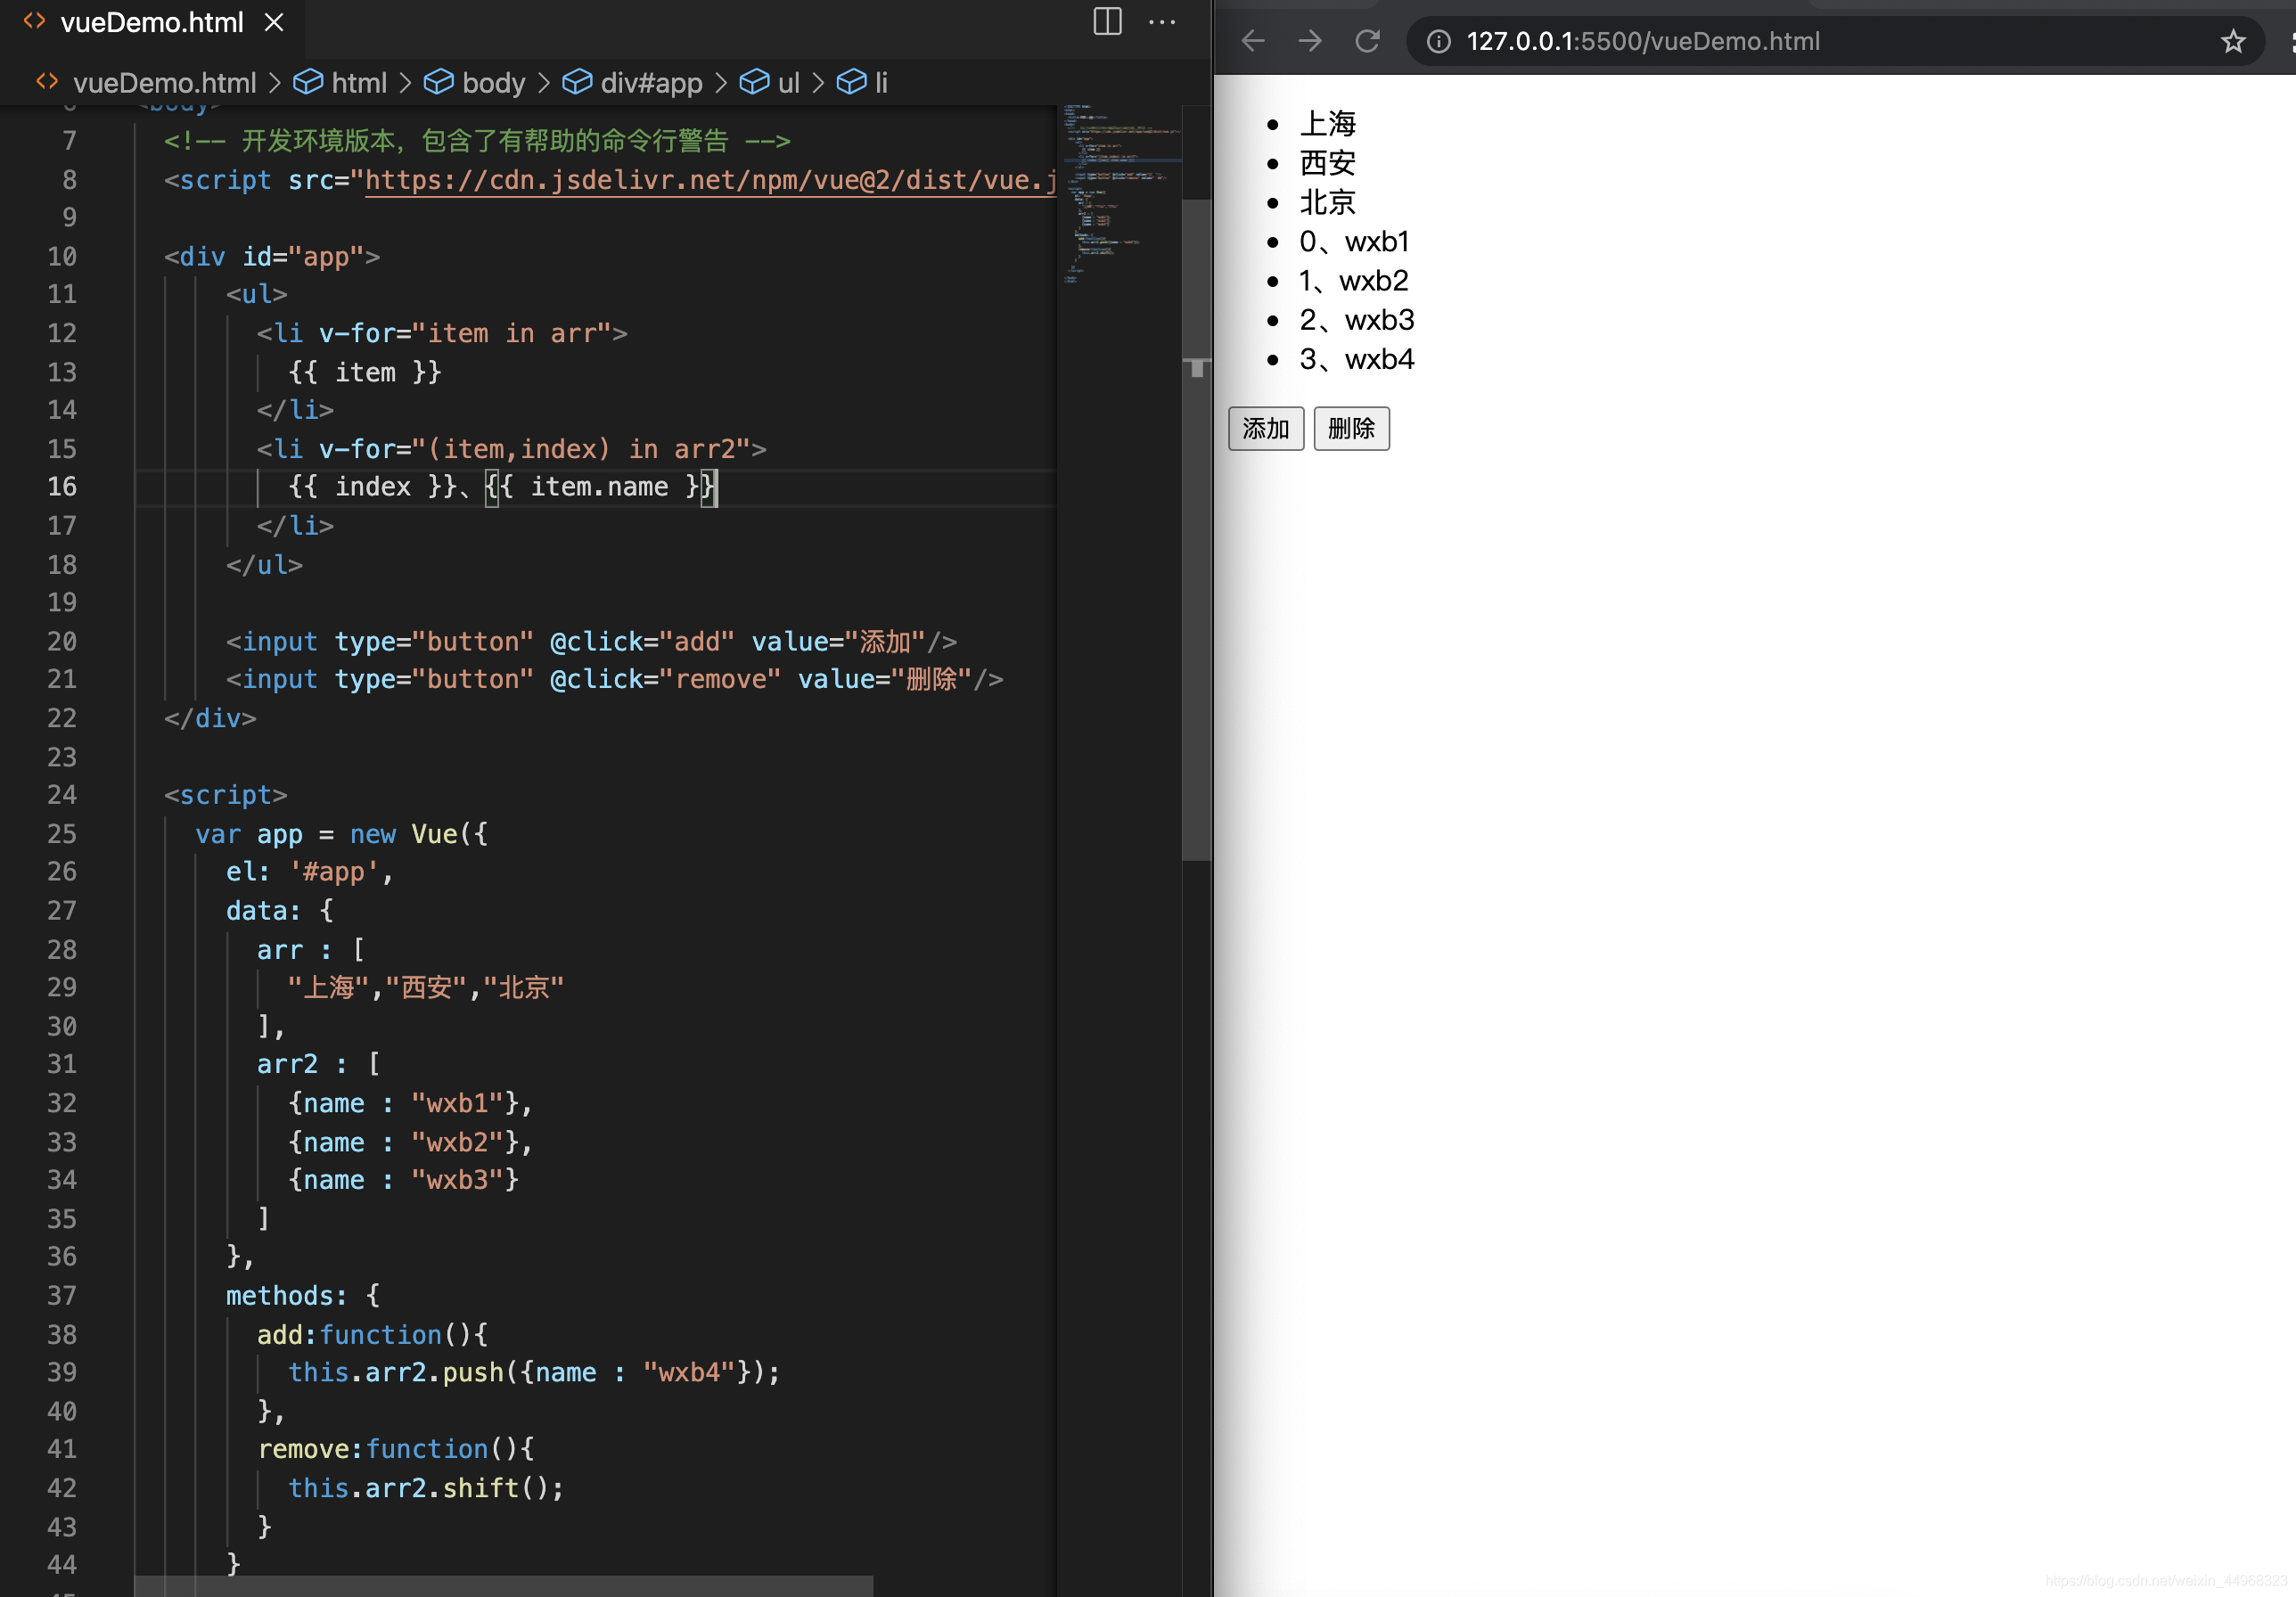Click the <div id="app"> opening tag
Image resolution: width=2296 pixels, height=1597 pixels.
[272, 257]
